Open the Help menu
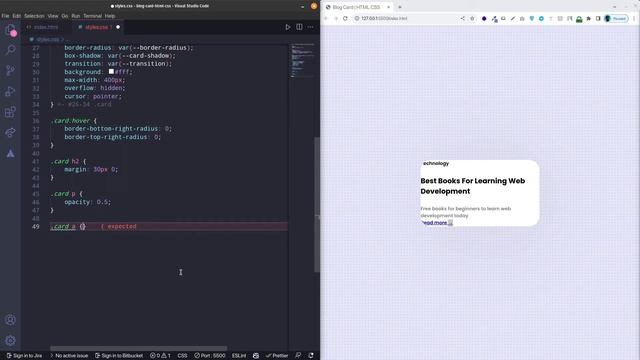640x360 pixels. point(110,16)
